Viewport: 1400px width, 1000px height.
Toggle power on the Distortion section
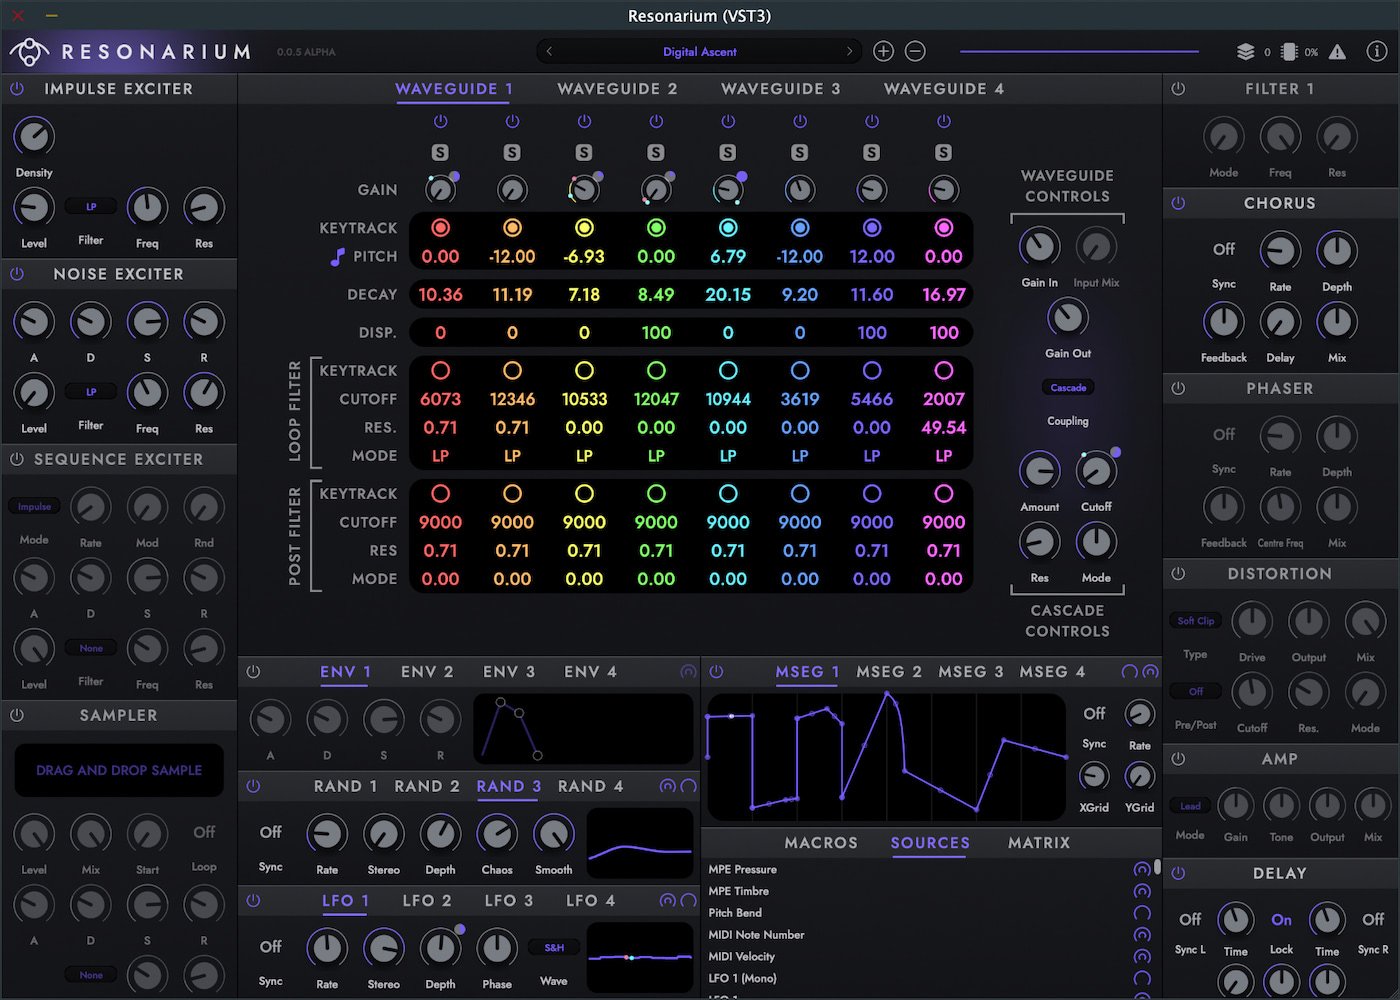point(1178,574)
